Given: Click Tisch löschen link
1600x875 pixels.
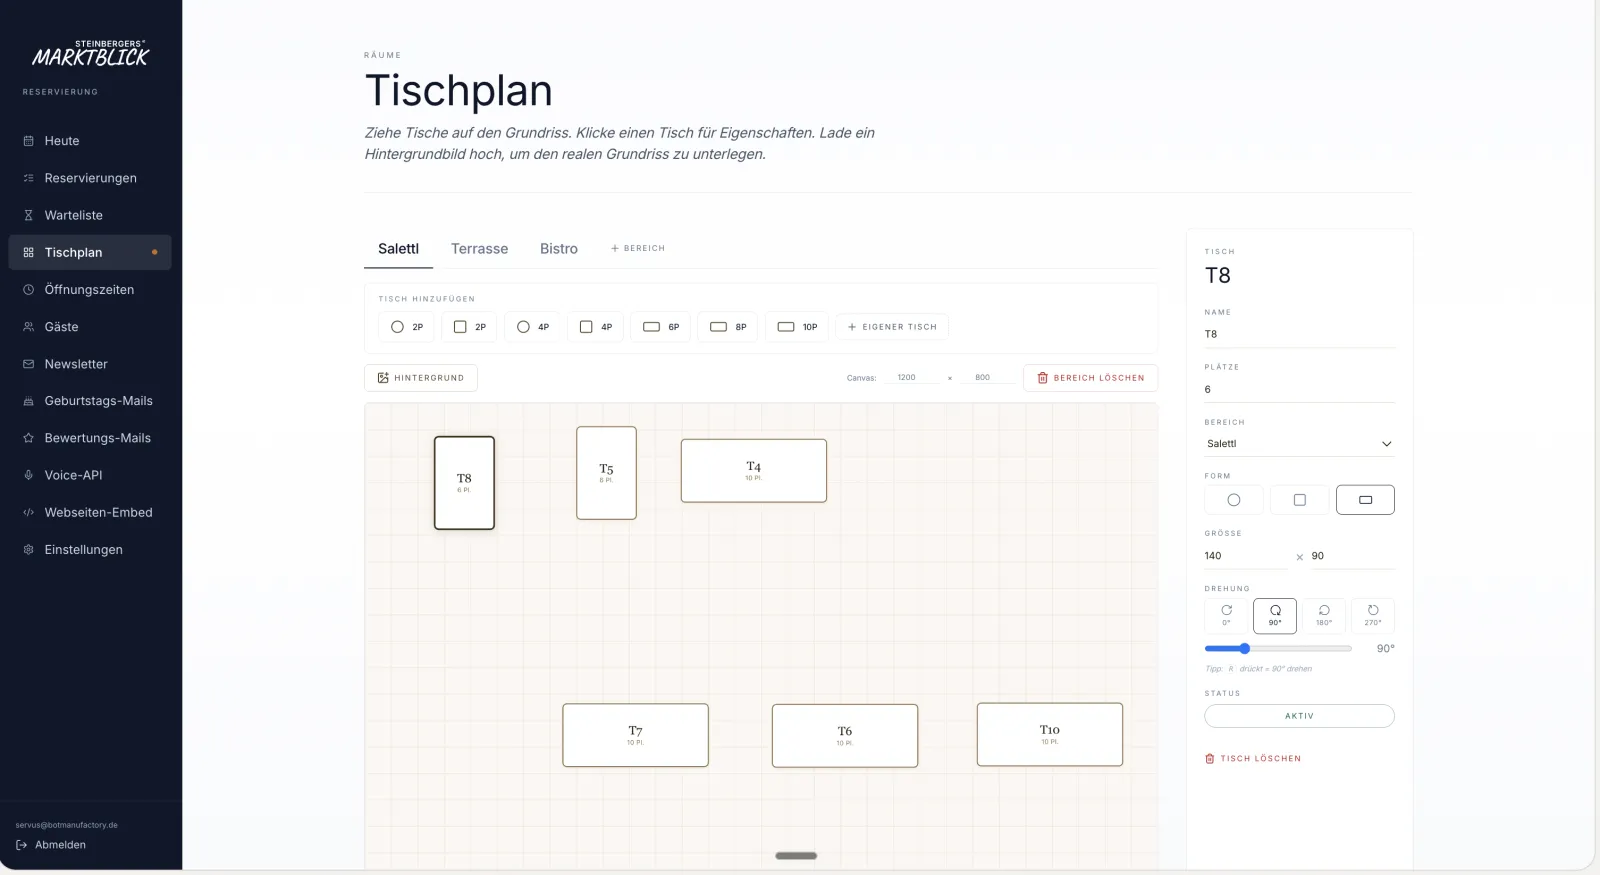Looking at the screenshot, I should tap(1253, 759).
